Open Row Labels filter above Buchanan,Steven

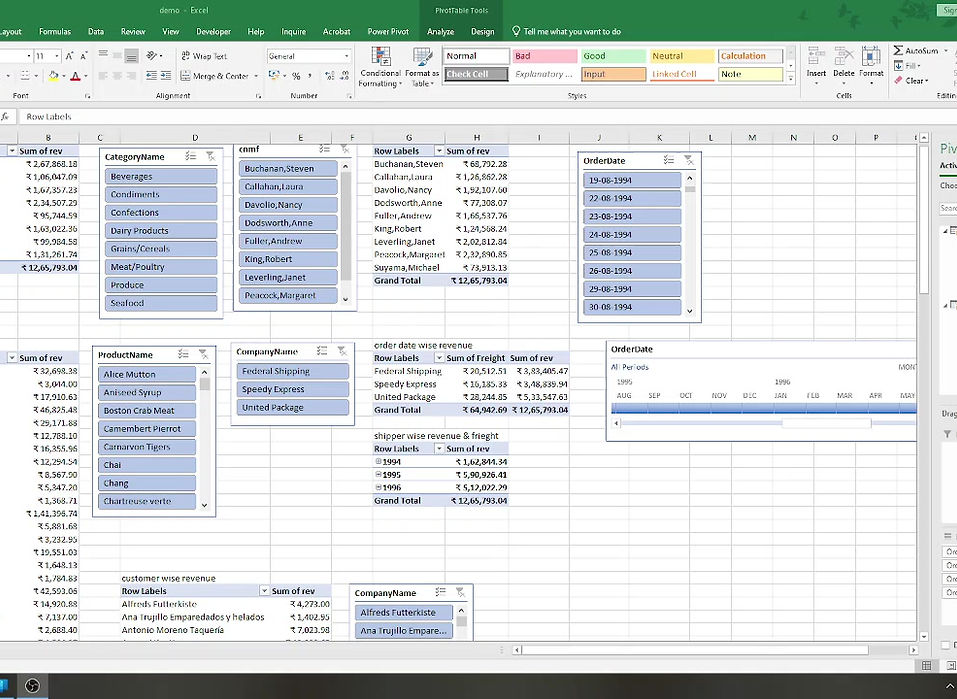tap(439, 151)
